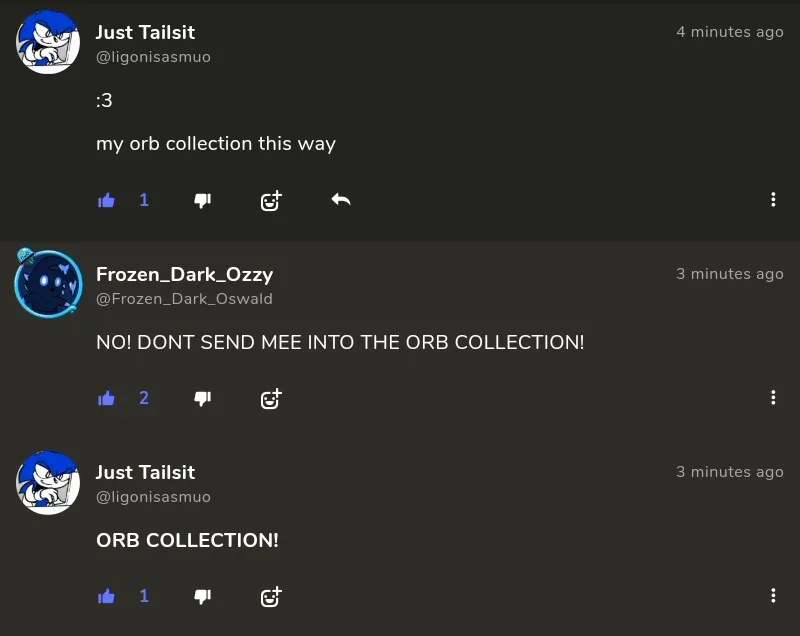The height and width of the screenshot is (636, 800).
Task: Dislike the 'ORB COLLECTION!' comment
Action: tap(202, 596)
